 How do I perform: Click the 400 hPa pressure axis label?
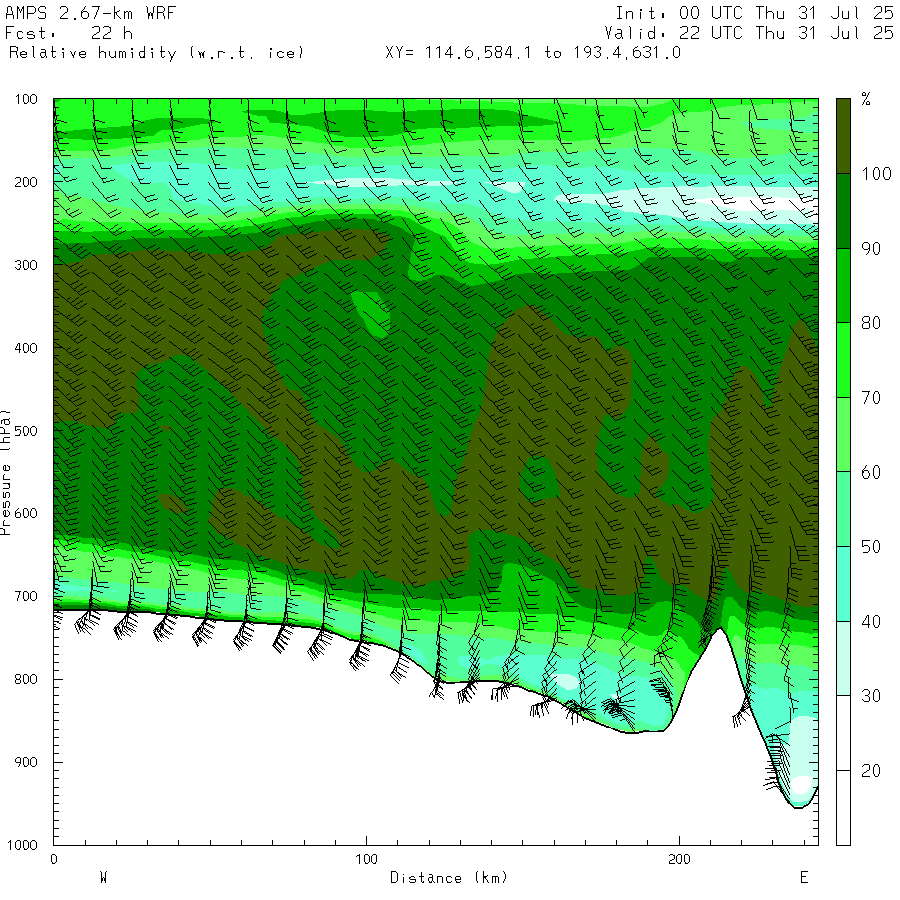click(x=26, y=348)
